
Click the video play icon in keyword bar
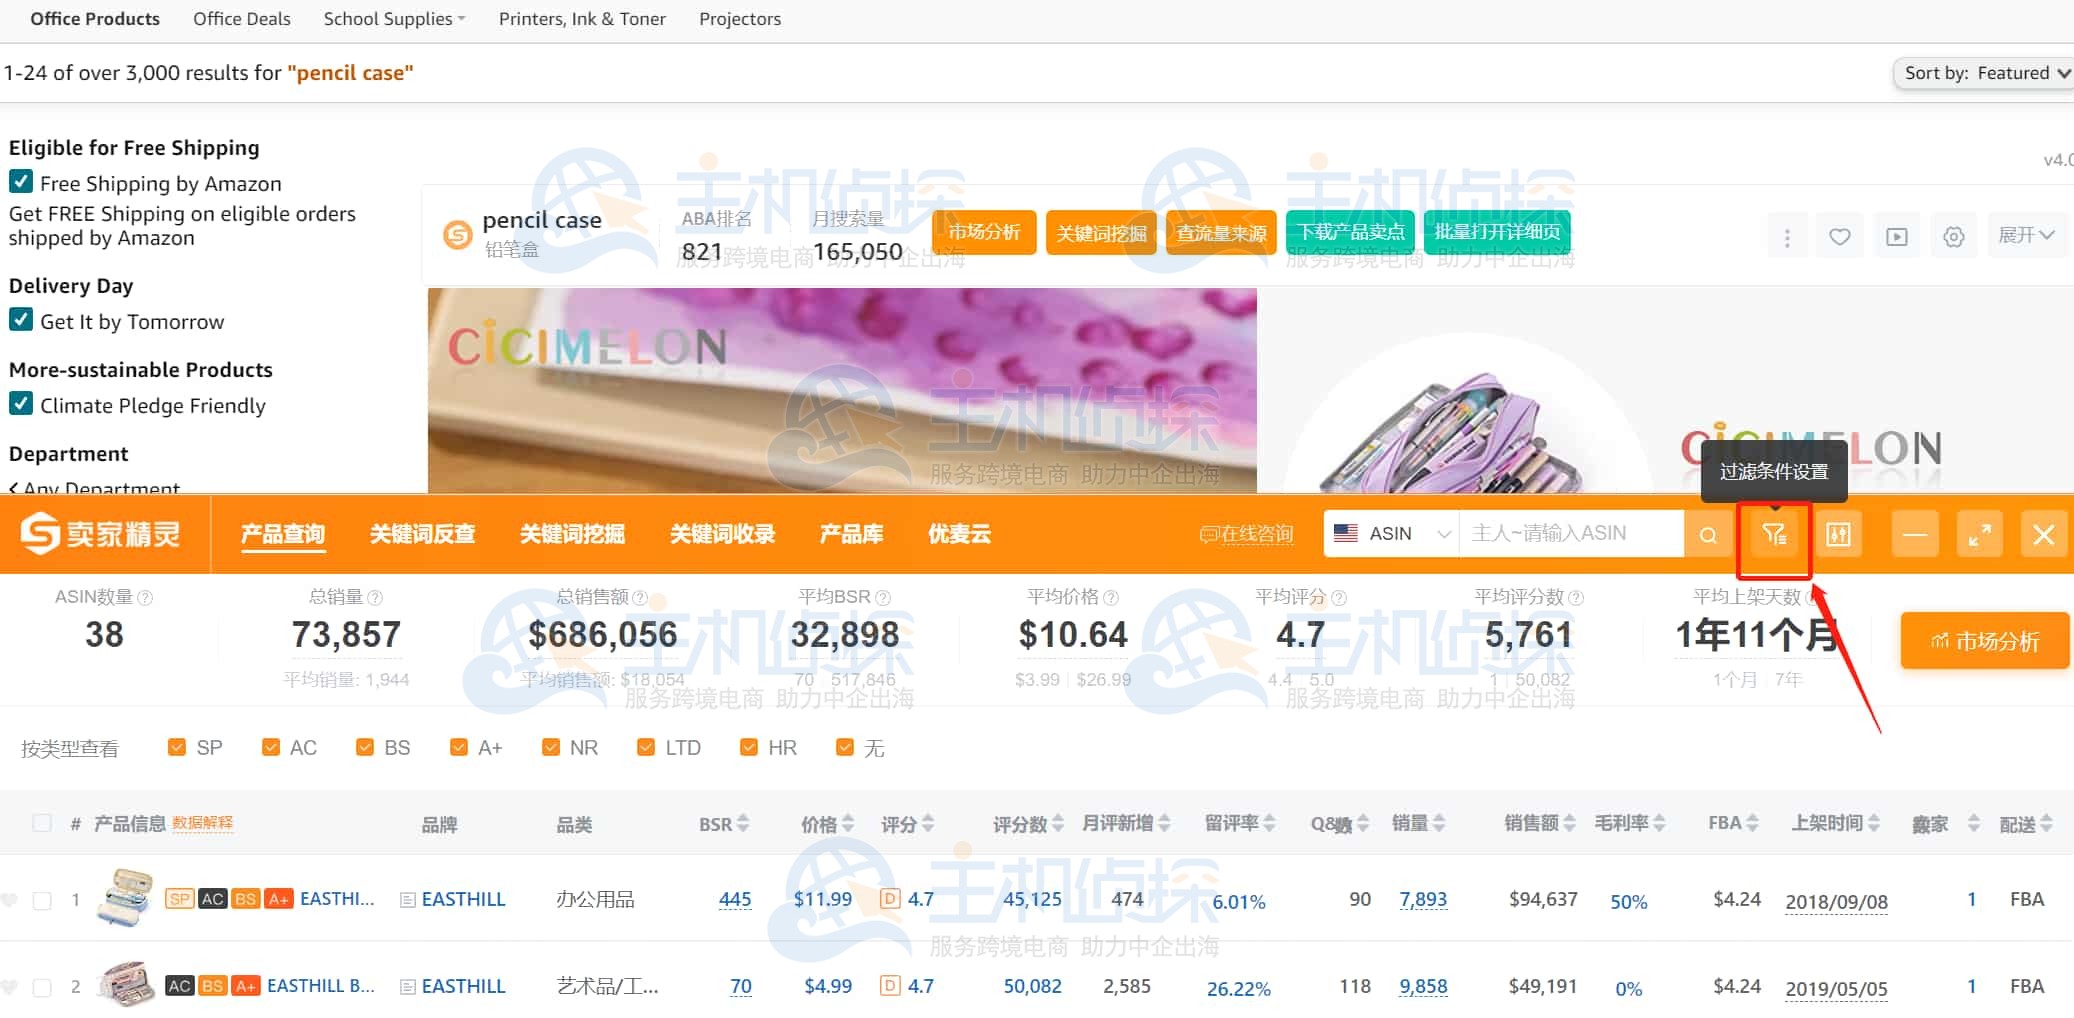[1896, 237]
